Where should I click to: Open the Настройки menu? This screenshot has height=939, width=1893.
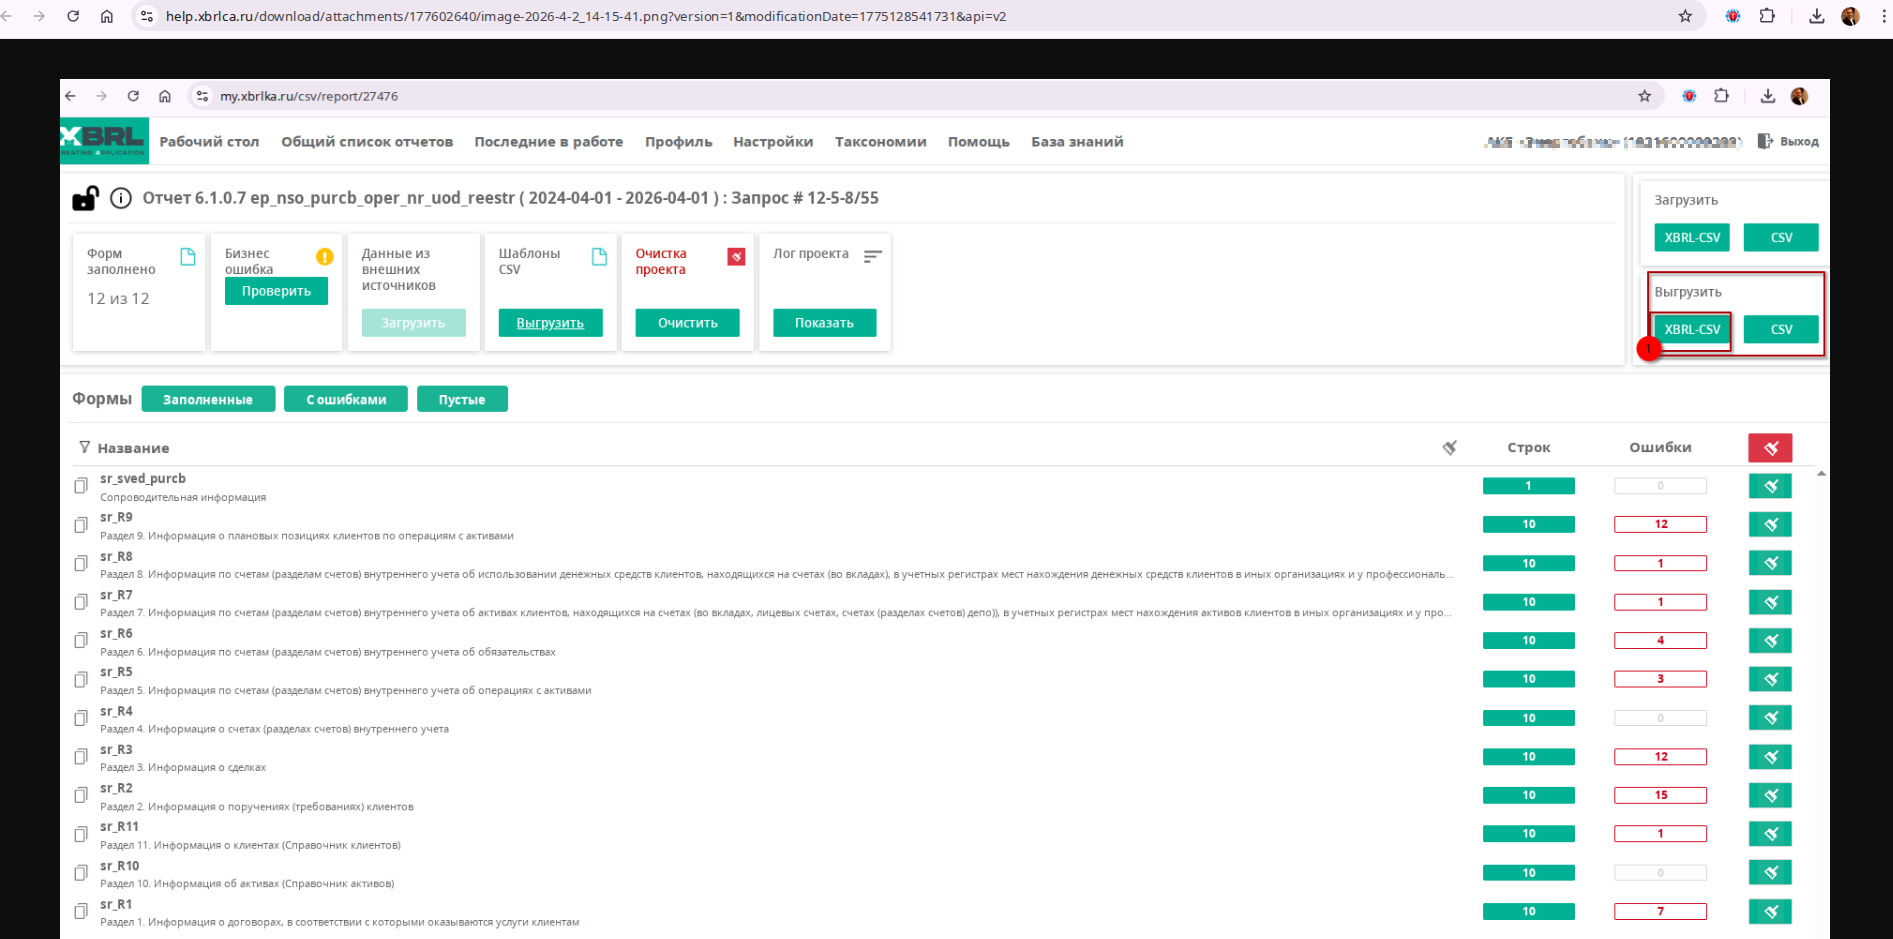773,142
